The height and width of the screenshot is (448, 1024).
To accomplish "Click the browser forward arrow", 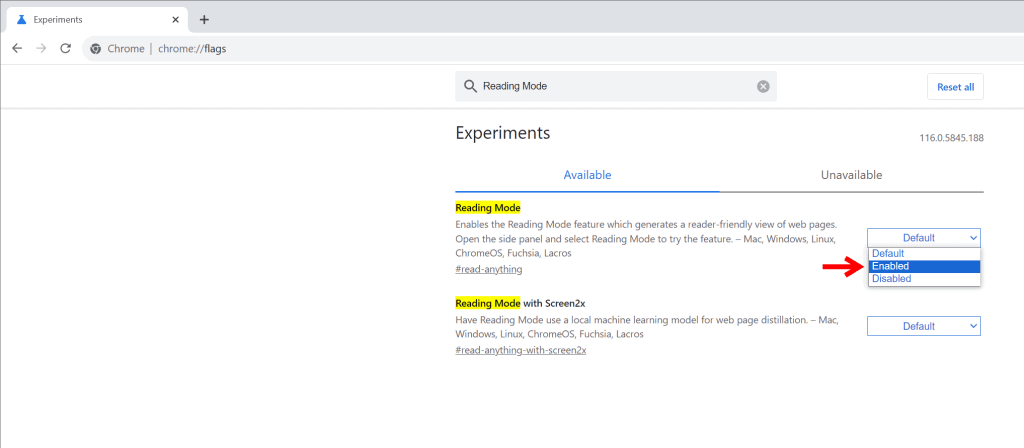I will pyautogui.click(x=41, y=48).
